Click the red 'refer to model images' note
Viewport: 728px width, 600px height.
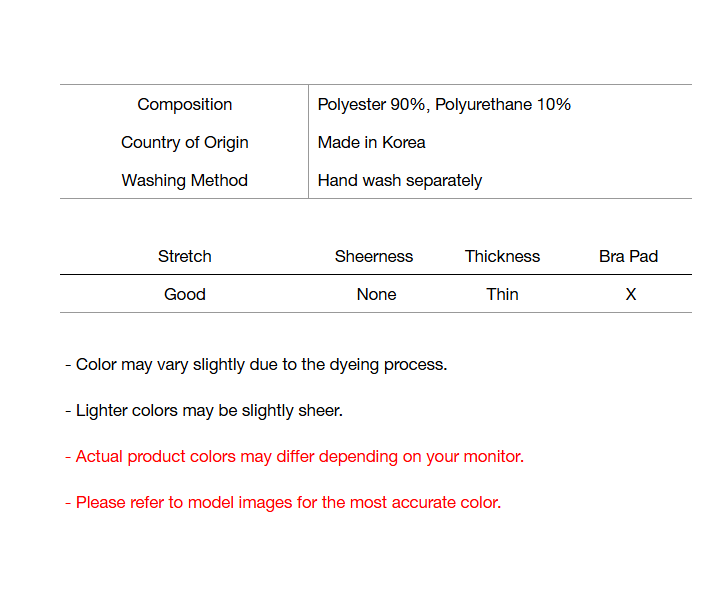pyautogui.click(x=283, y=502)
